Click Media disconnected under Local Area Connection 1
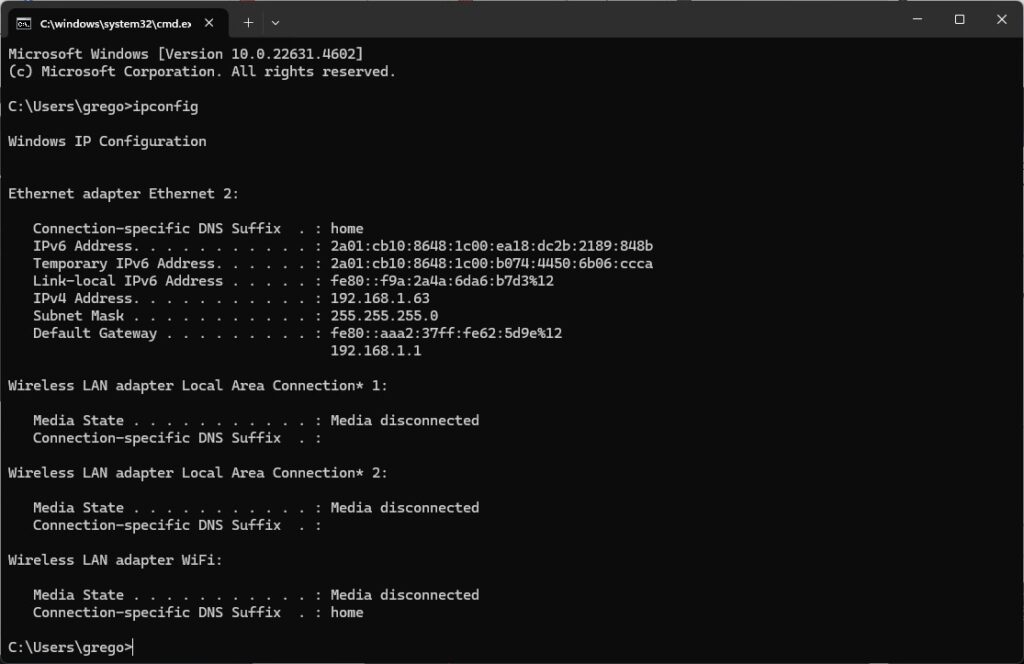Viewport: 1024px width, 664px height. [404, 420]
